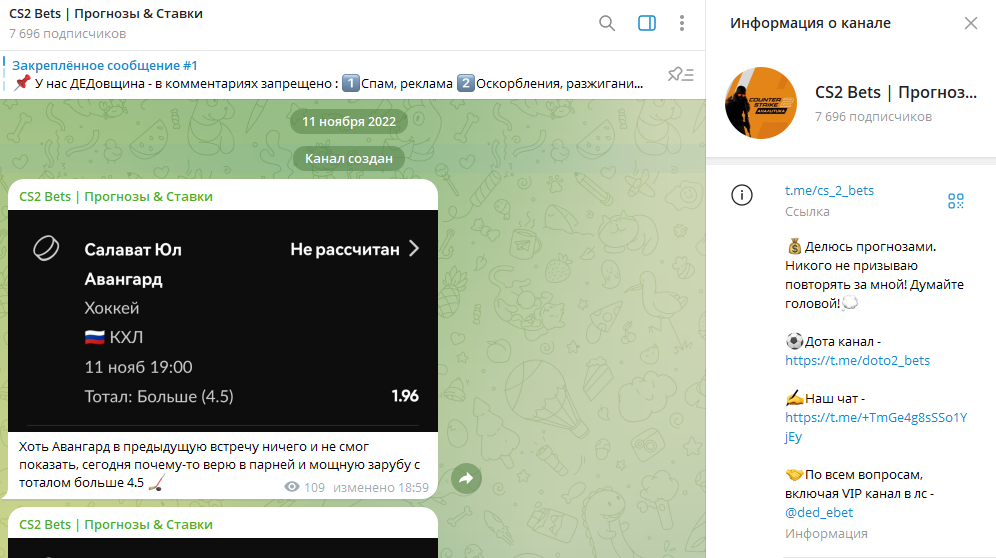Click the Ссылка label under channel link
The image size is (996, 558).
point(807,212)
